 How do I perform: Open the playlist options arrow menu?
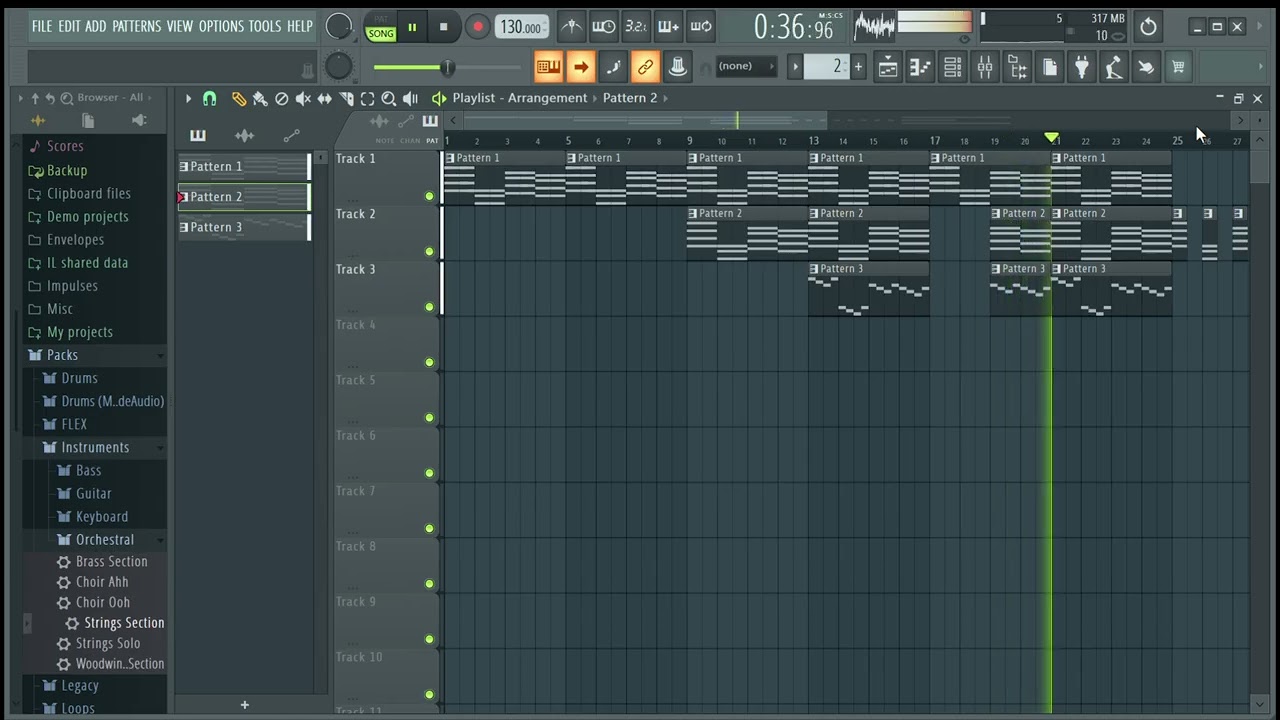187,98
